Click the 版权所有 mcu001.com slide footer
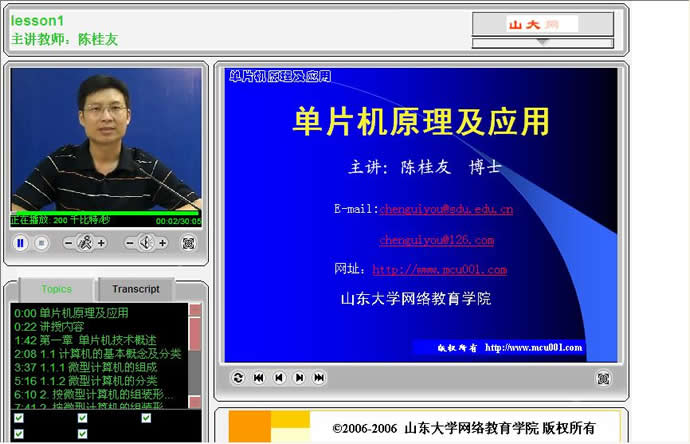Screen dimensions: 690x444 coord(510,348)
